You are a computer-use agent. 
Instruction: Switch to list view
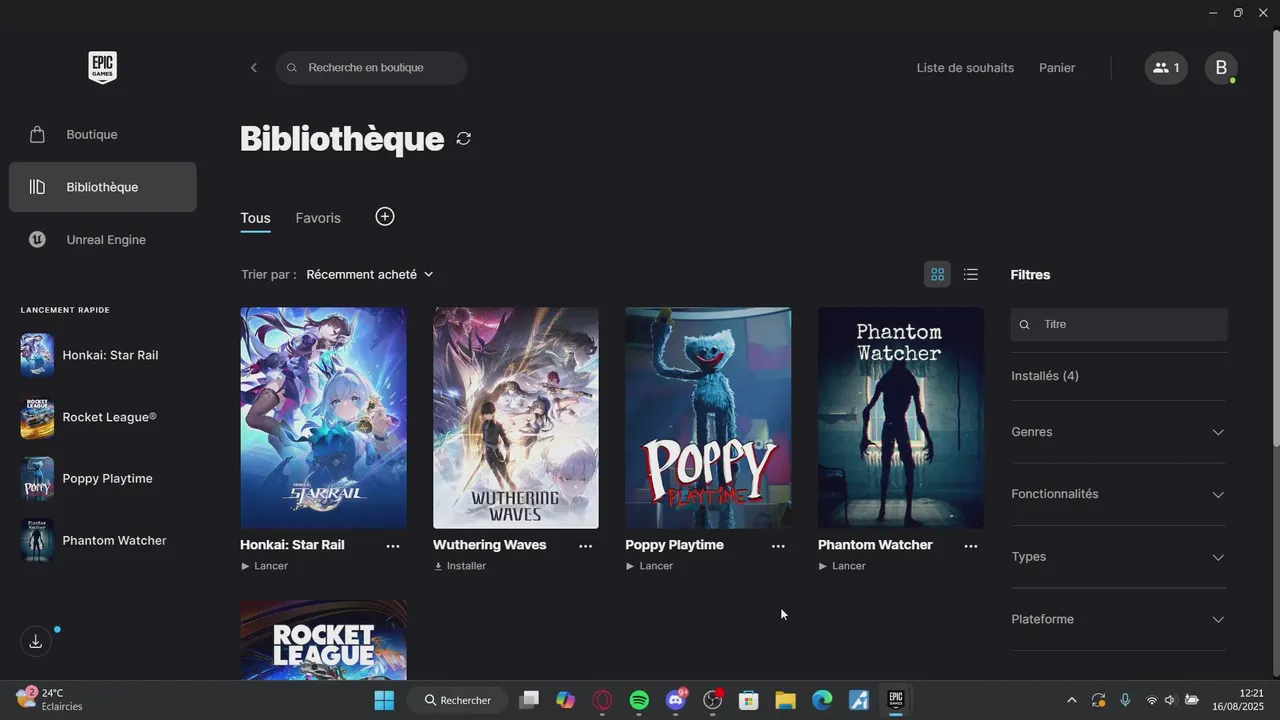pos(970,274)
